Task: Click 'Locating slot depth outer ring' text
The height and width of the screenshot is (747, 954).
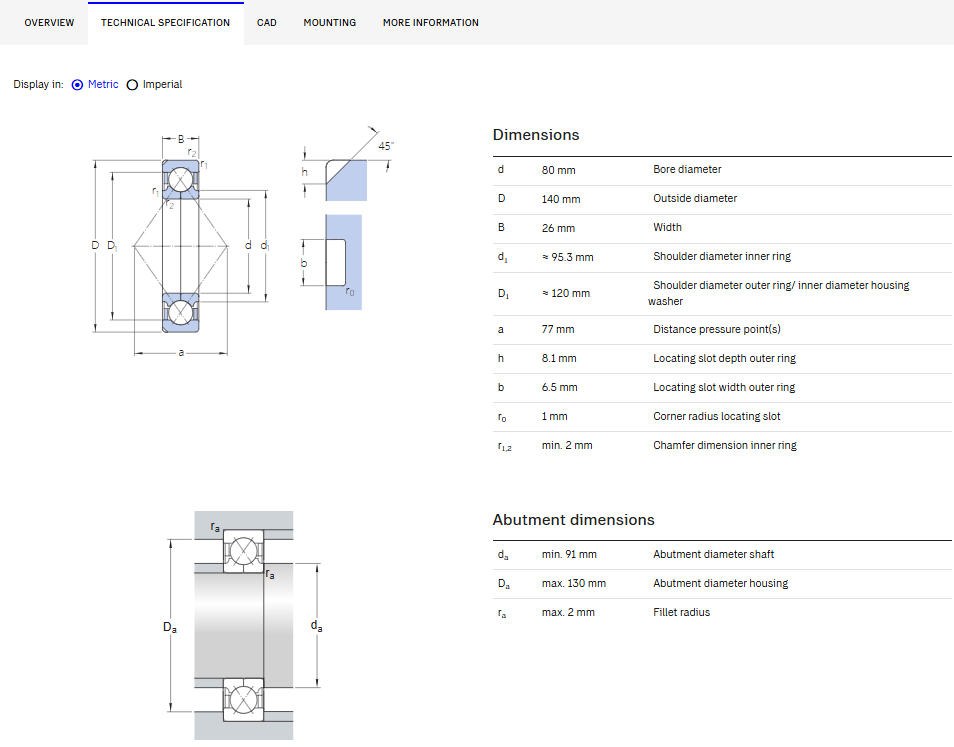Action: pyautogui.click(x=725, y=358)
